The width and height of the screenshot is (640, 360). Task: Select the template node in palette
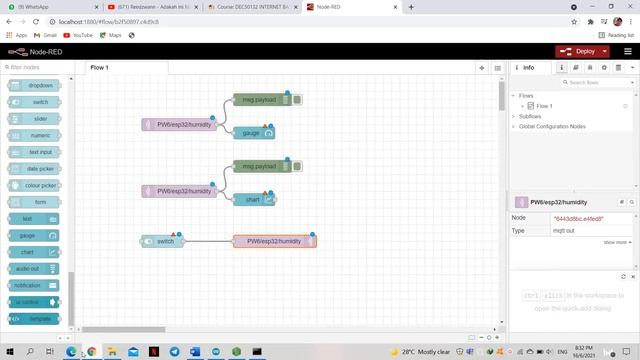(34, 319)
